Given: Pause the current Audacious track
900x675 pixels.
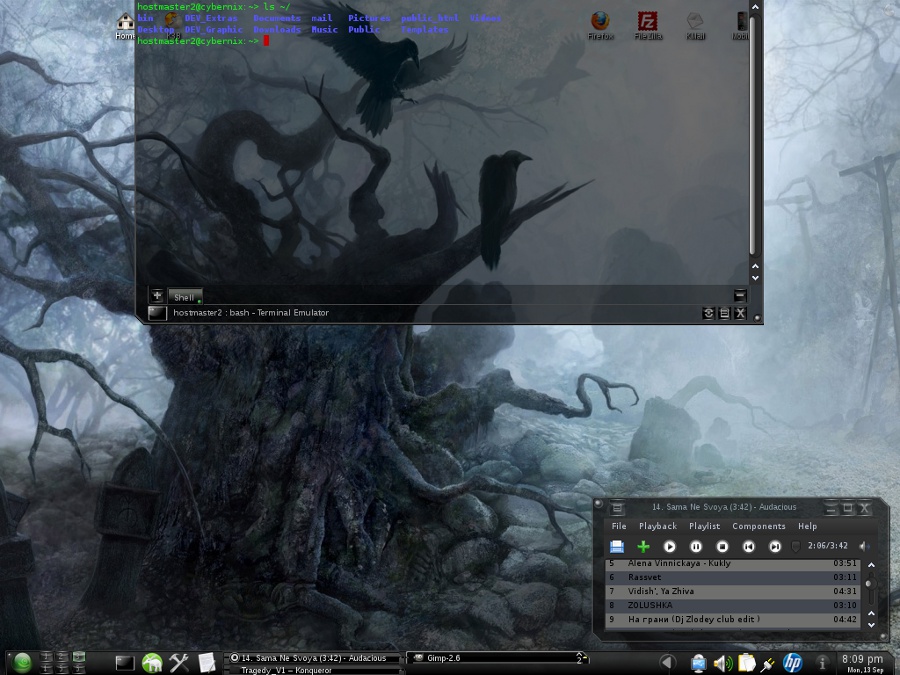Looking at the screenshot, I should (x=696, y=546).
